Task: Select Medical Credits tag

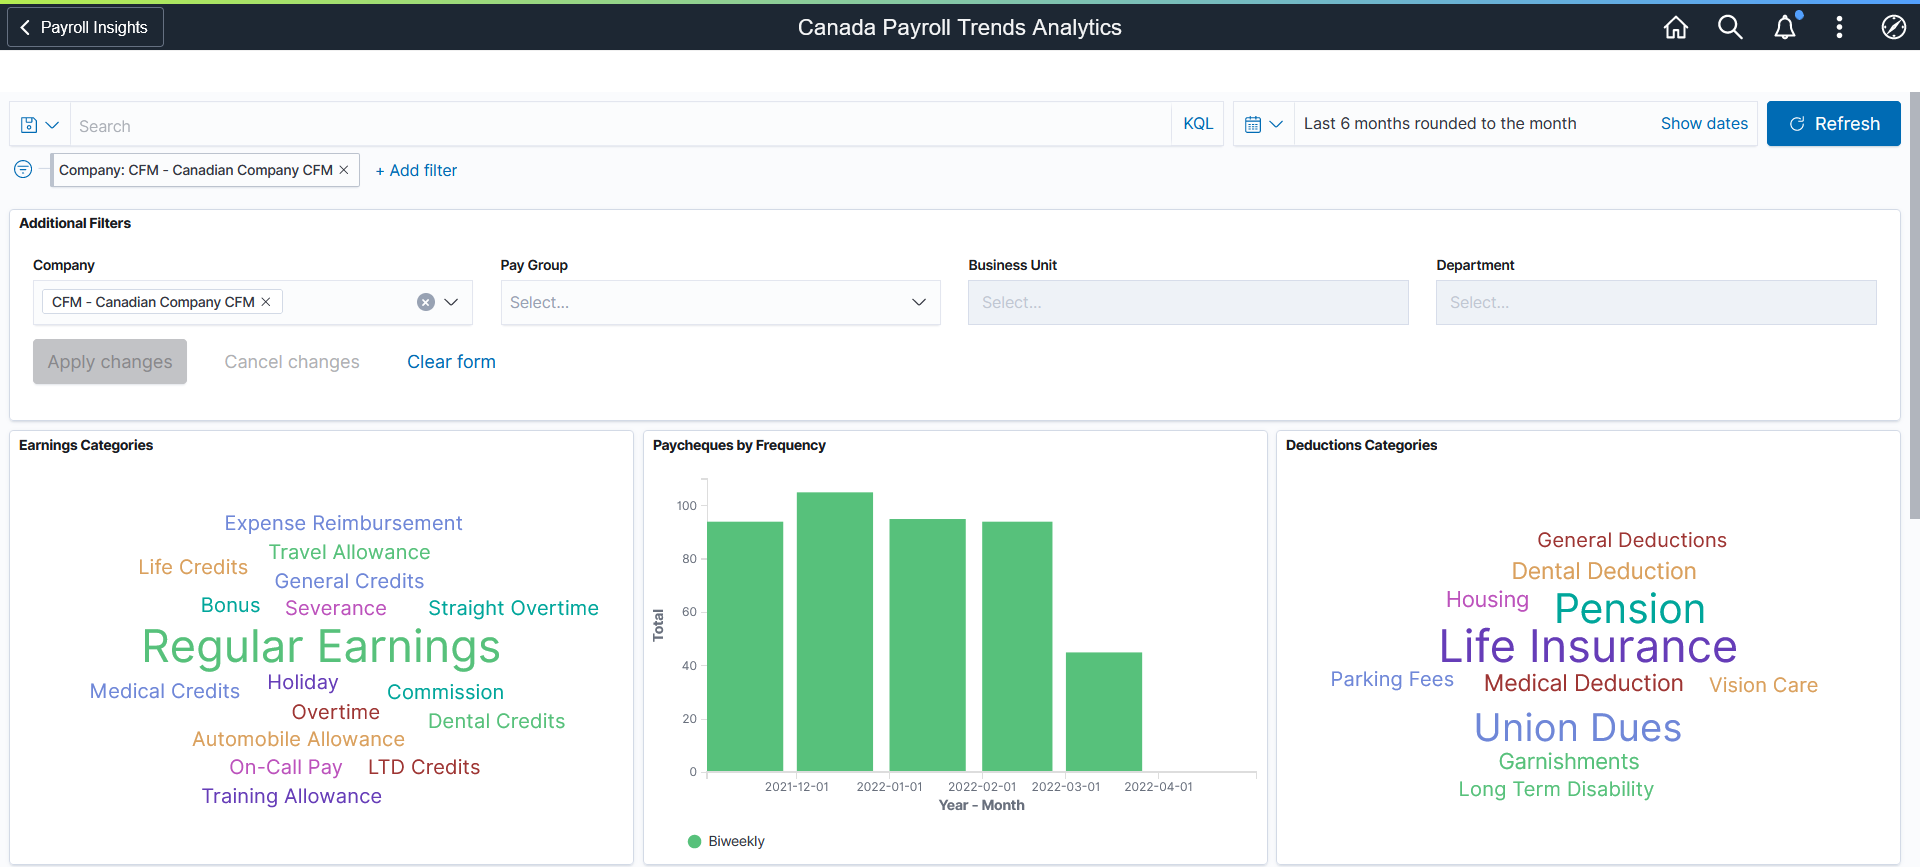Action: pos(165,691)
